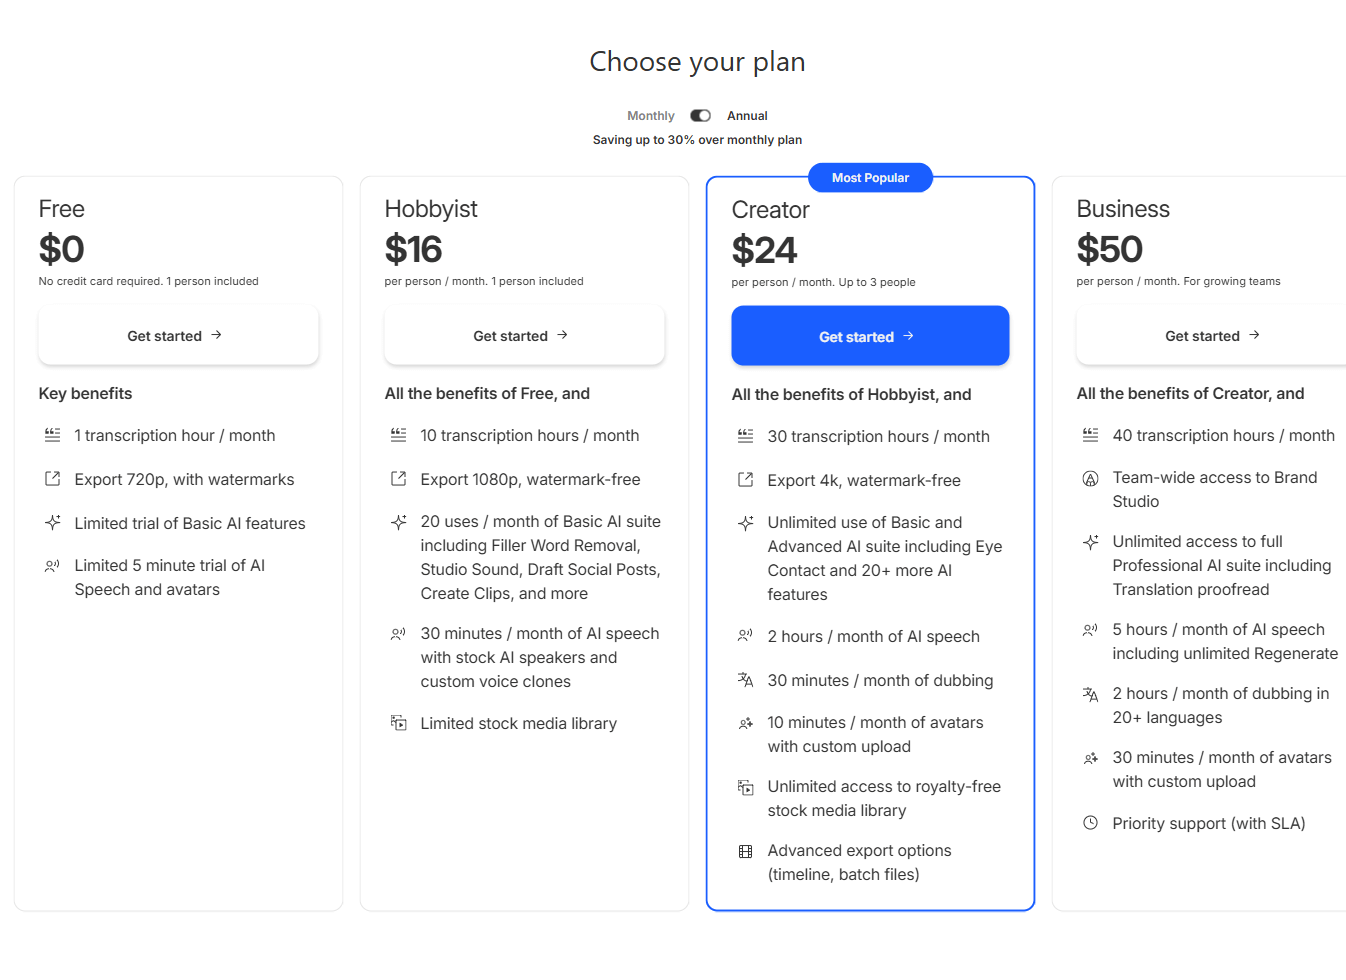Image resolution: width=1346 pixels, height=980 pixels.
Task: Click the Most Popular badge
Action: (x=870, y=178)
